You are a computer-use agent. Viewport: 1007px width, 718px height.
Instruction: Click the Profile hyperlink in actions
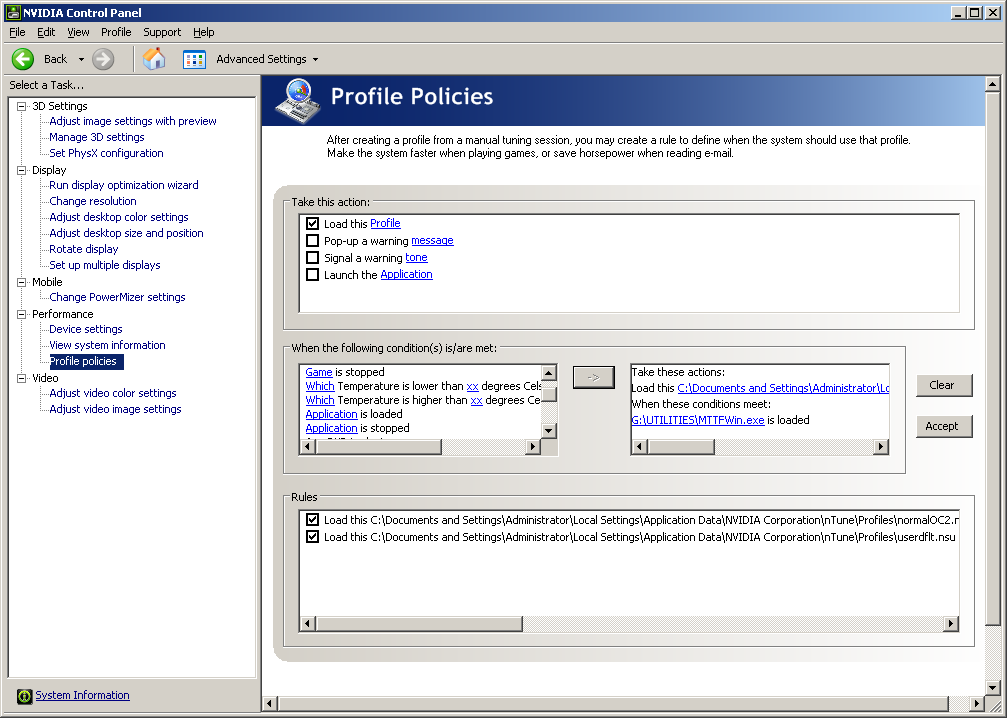point(385,223)
